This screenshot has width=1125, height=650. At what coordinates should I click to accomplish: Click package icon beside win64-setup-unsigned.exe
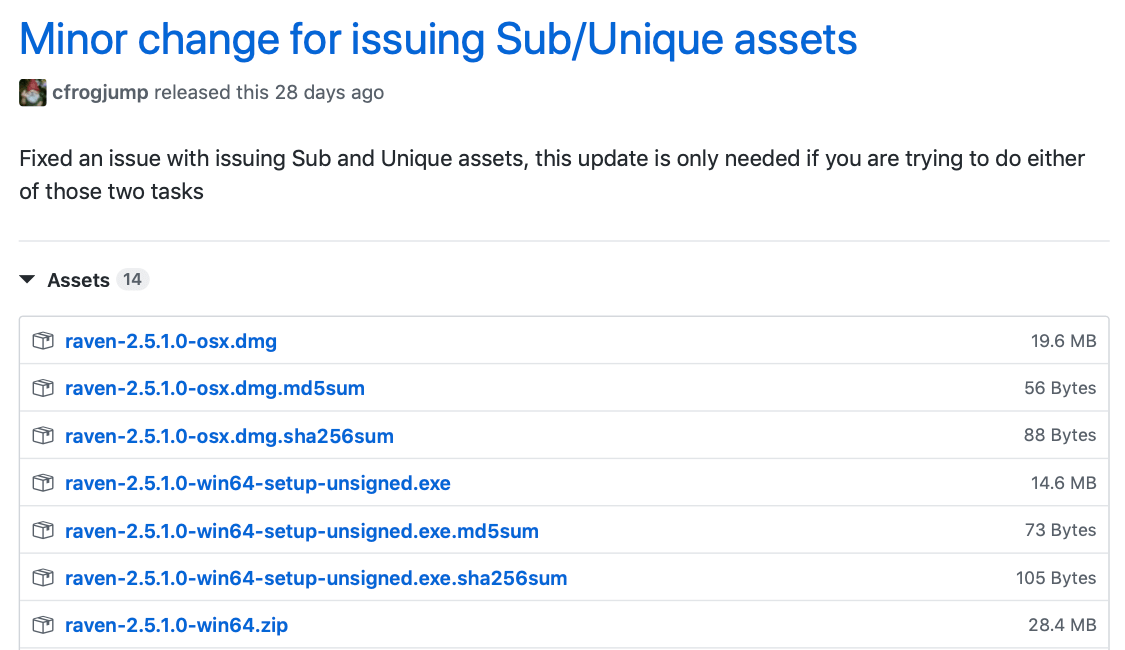pyautogui.click(x=42, y=483)
